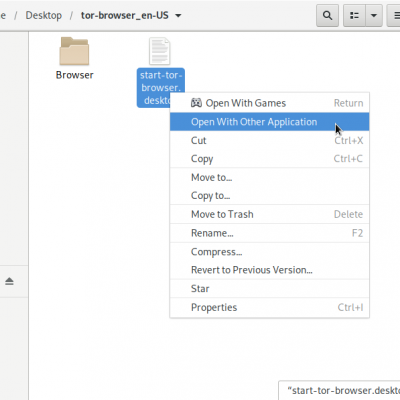
Task: Click the eject icon in the sidebar
Action: click(x=9, y=281)
